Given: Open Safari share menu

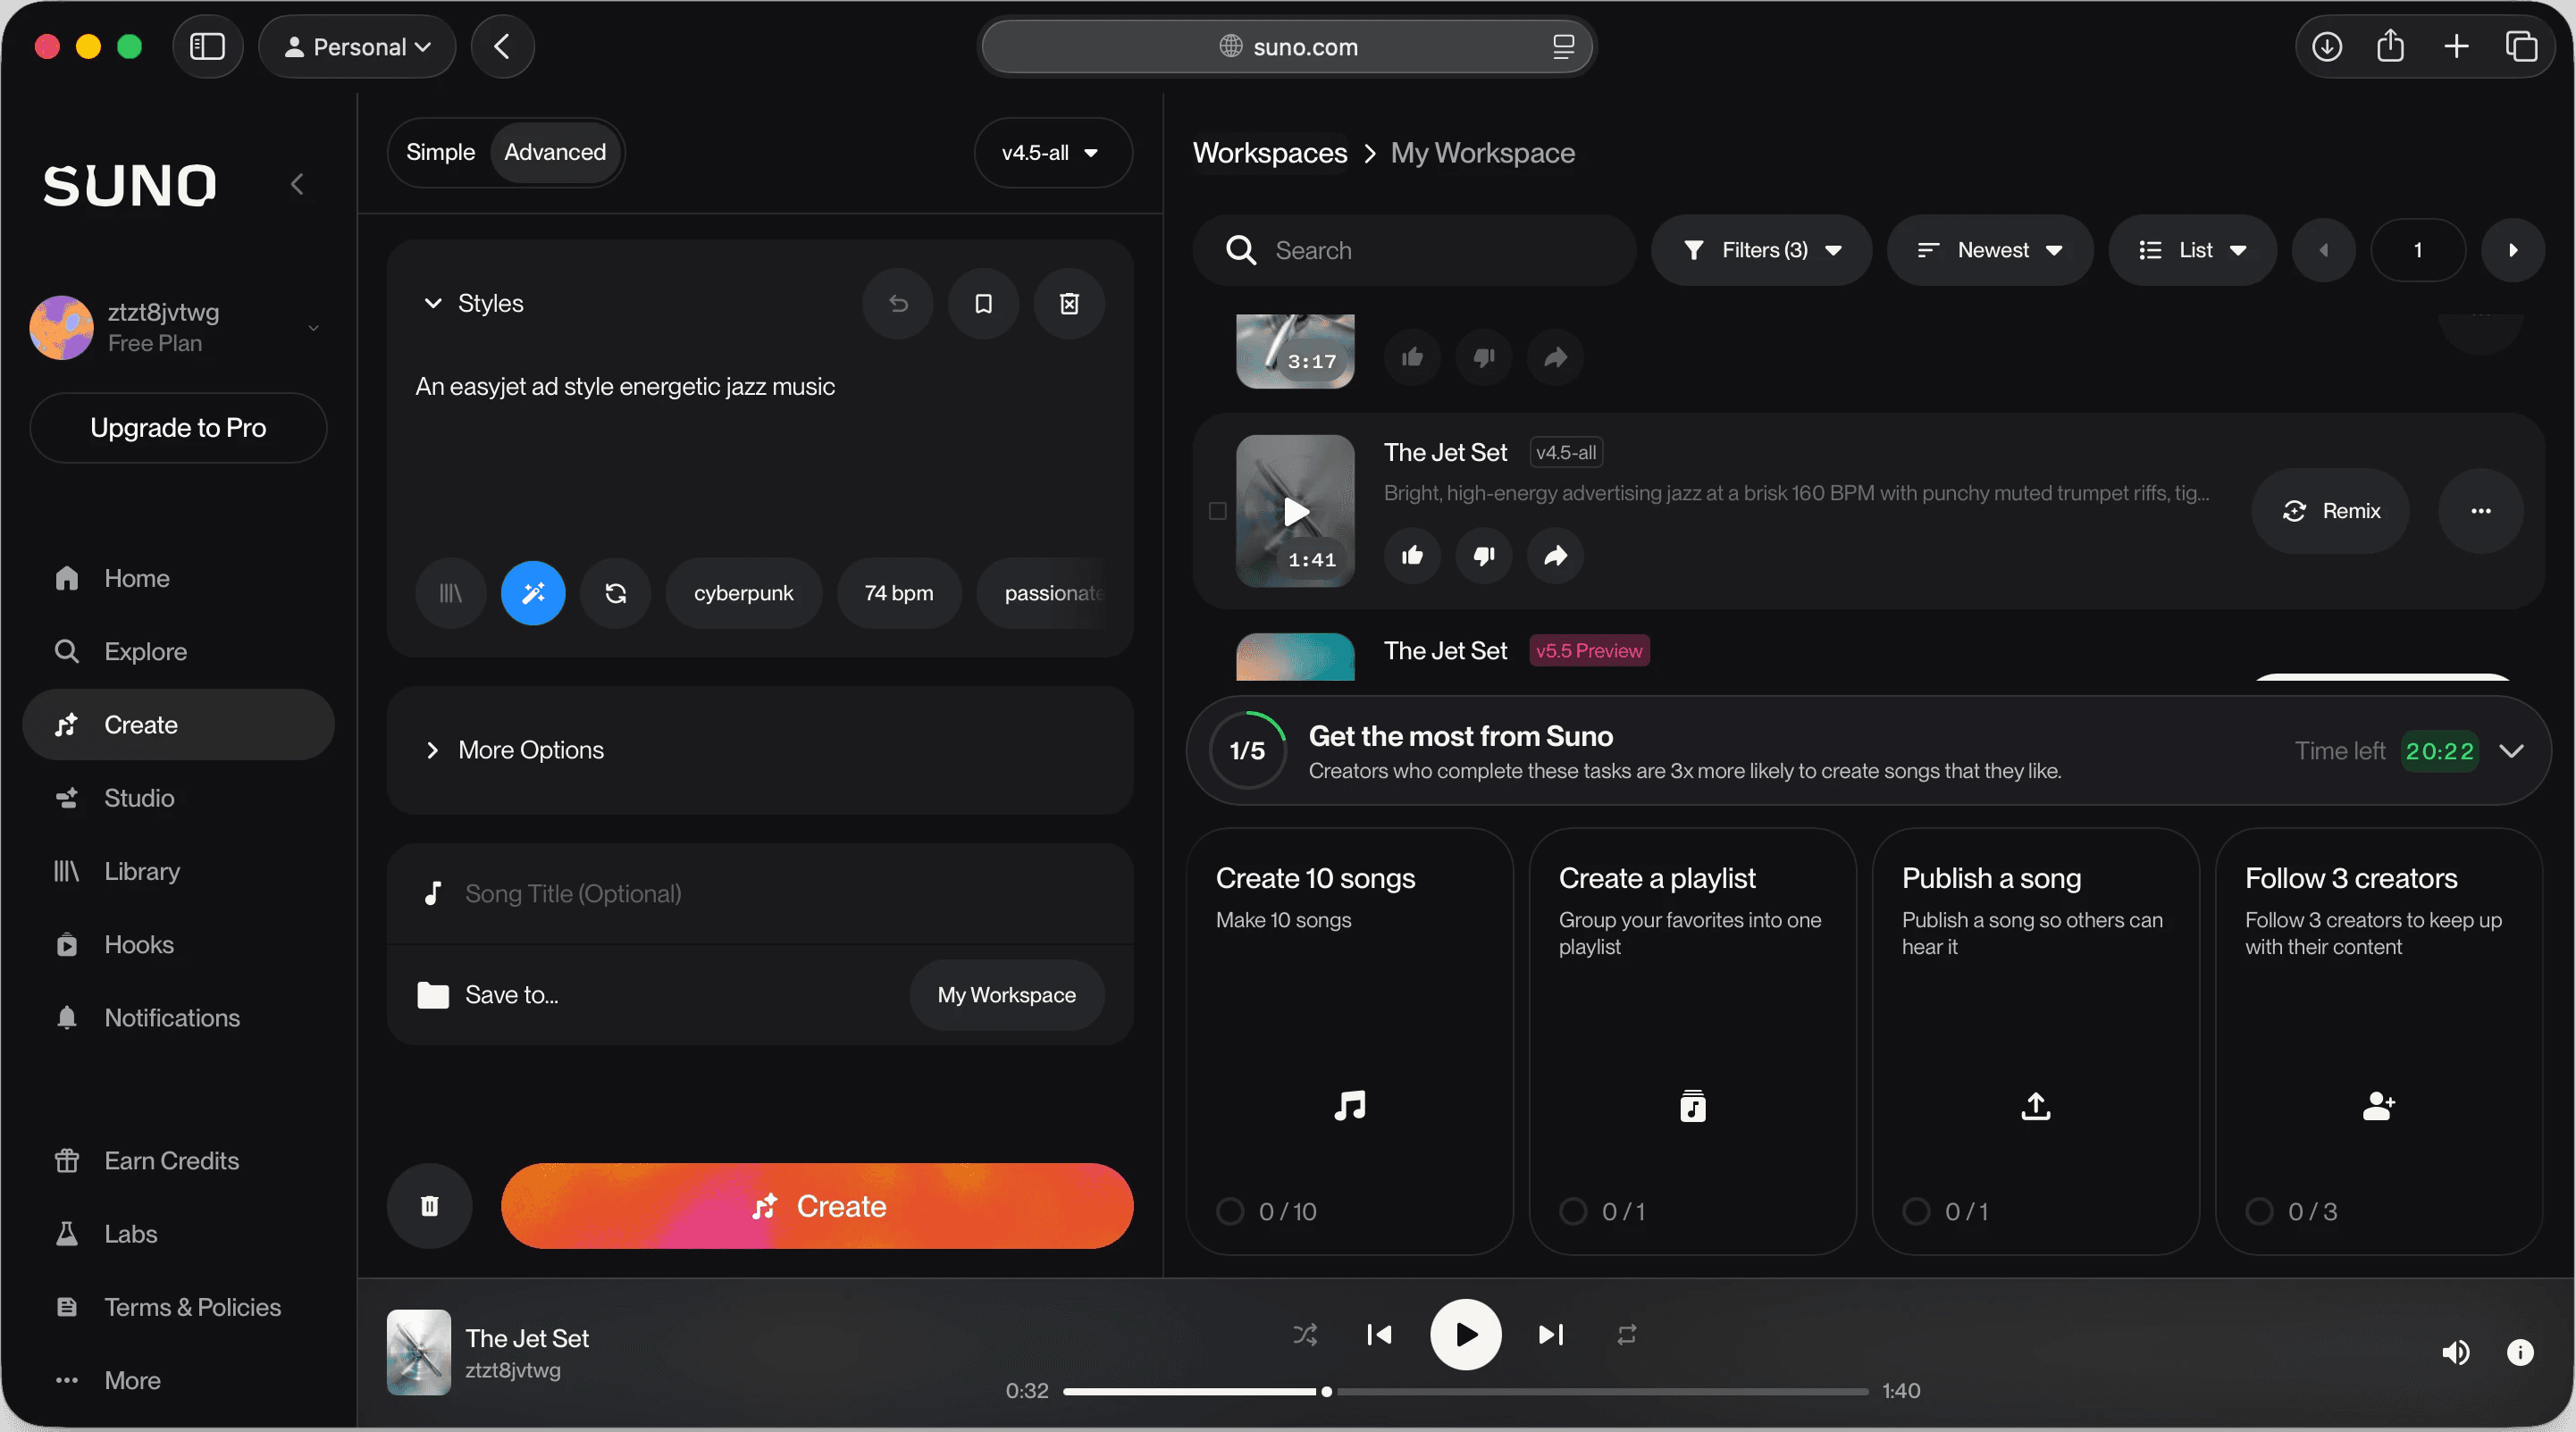Looking at the screenshot, I should tap(2390, 46).
